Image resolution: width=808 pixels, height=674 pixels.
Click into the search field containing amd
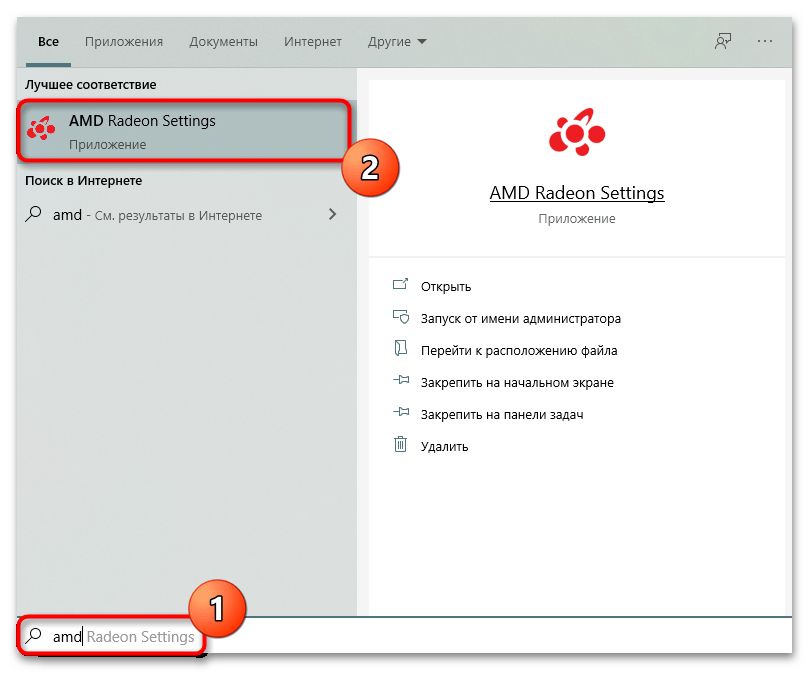(x=407, y=636)
